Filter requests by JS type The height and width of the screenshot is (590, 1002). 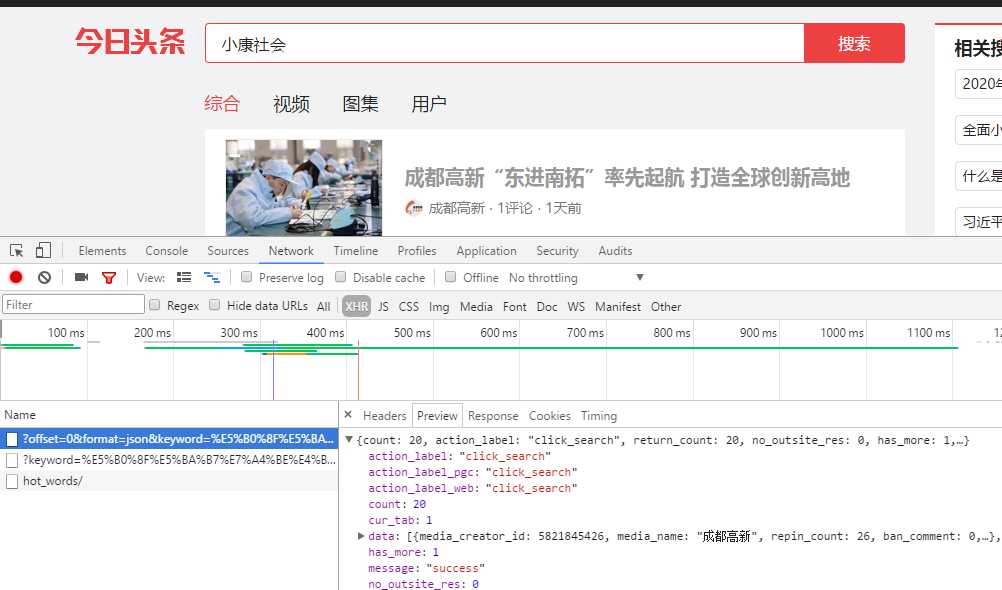click(x=383, y=306)
